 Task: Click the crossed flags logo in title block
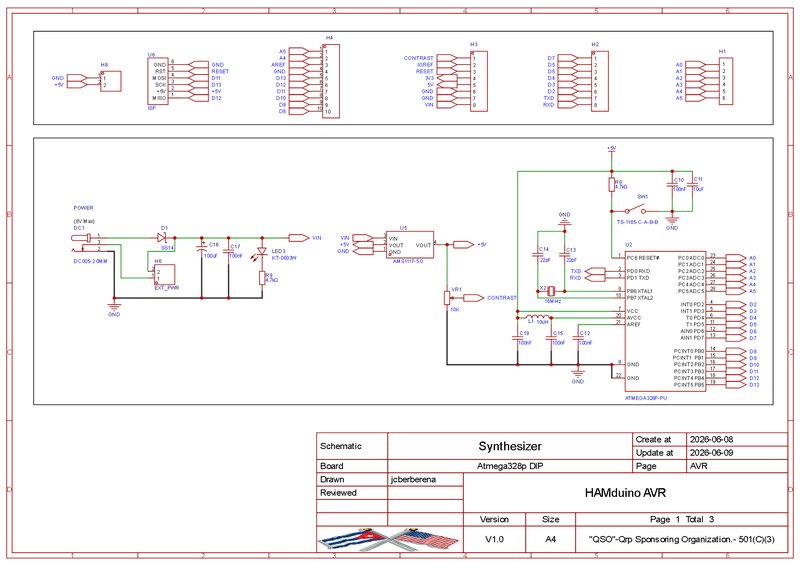tap(390, 539)
